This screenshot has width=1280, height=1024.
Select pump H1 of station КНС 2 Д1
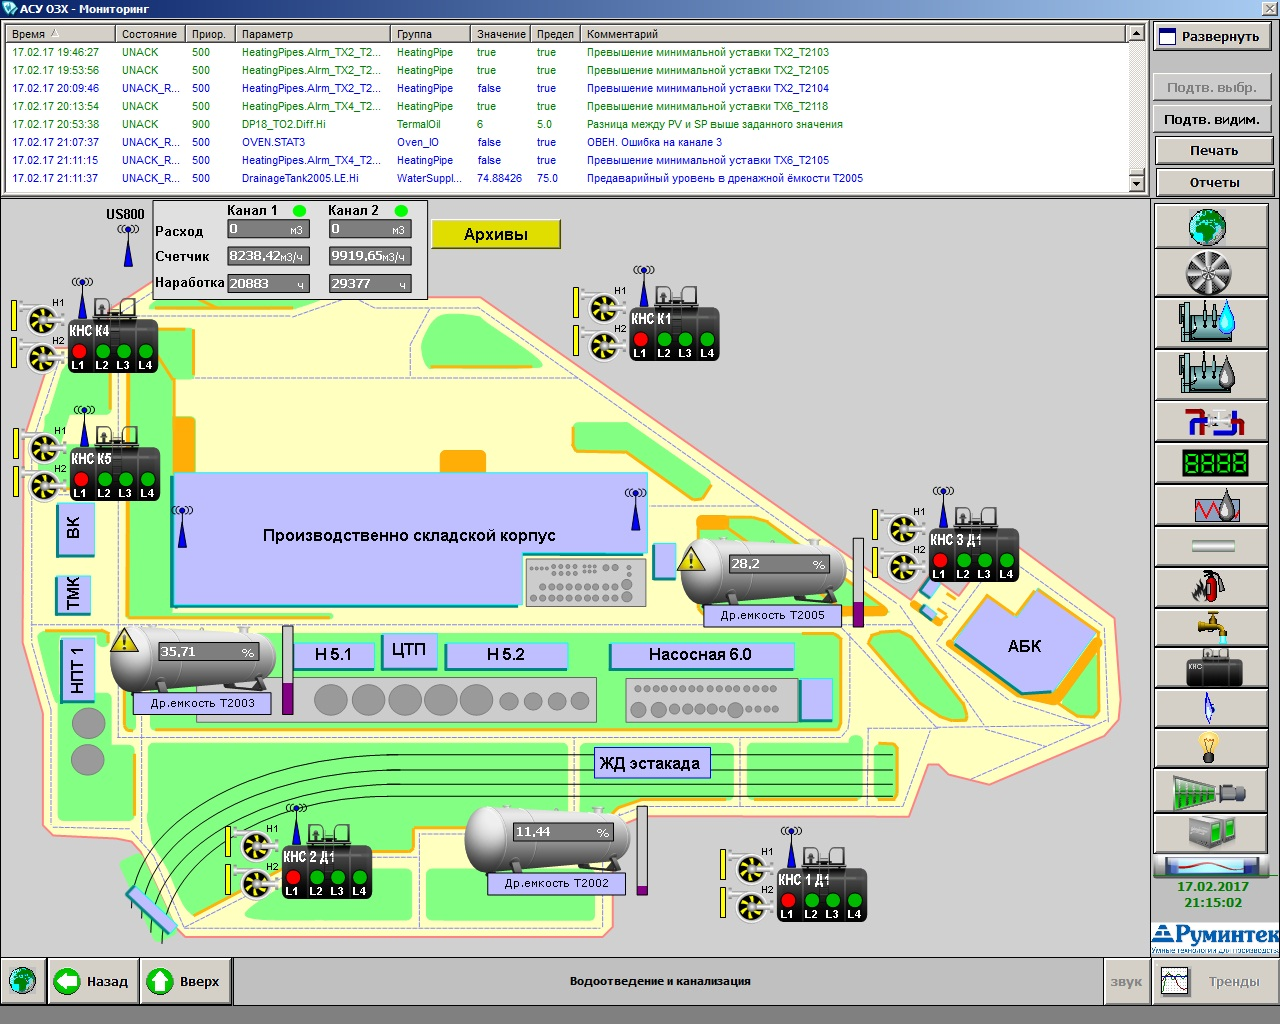click(x=257, y=845)
